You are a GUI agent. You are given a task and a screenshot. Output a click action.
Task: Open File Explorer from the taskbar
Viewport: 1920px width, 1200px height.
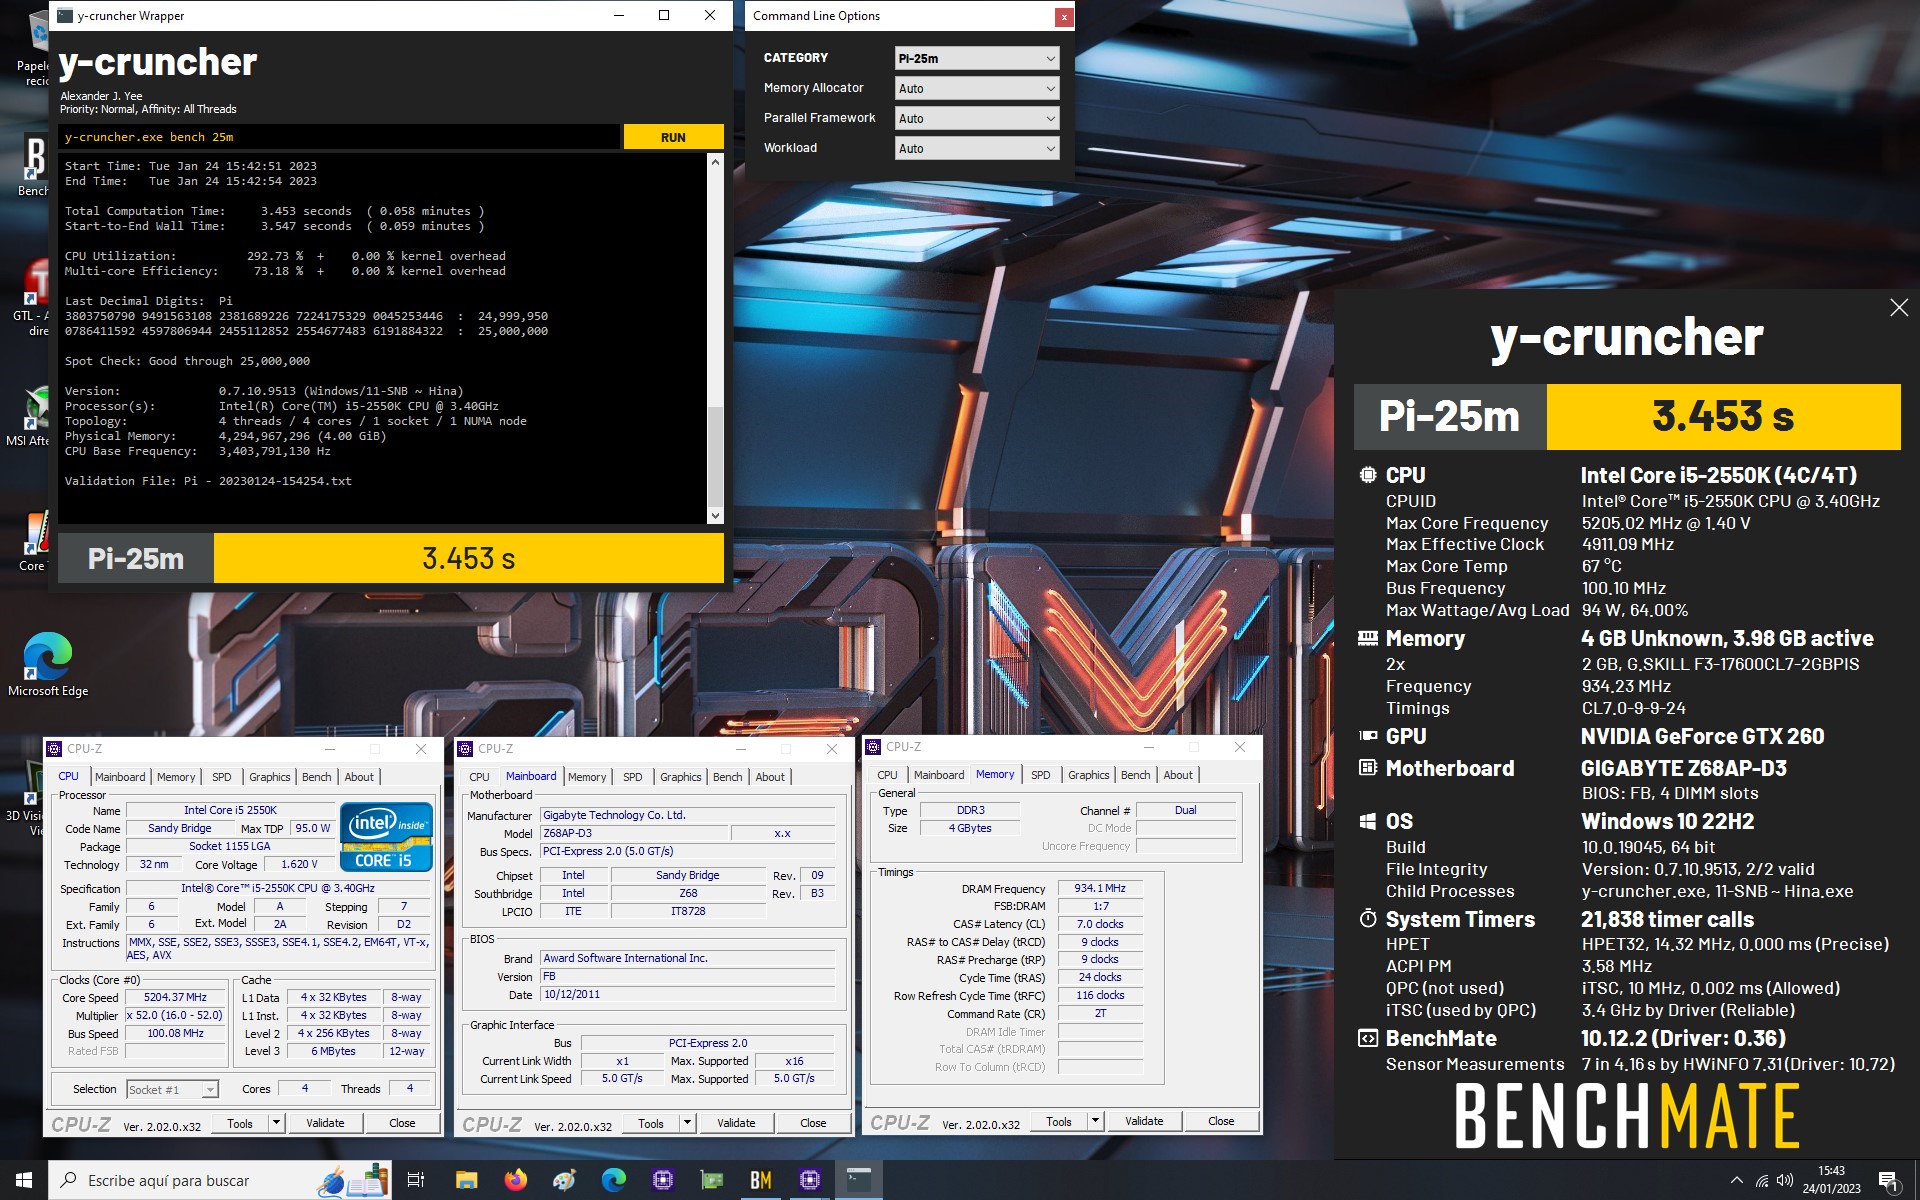click(x=466, y=1180)
